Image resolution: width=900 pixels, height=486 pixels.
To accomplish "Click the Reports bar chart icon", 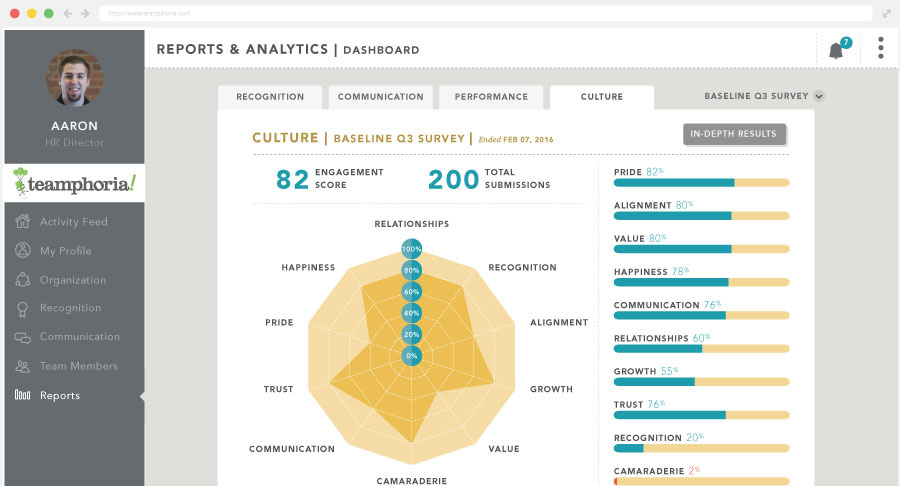I will point(22,395).
